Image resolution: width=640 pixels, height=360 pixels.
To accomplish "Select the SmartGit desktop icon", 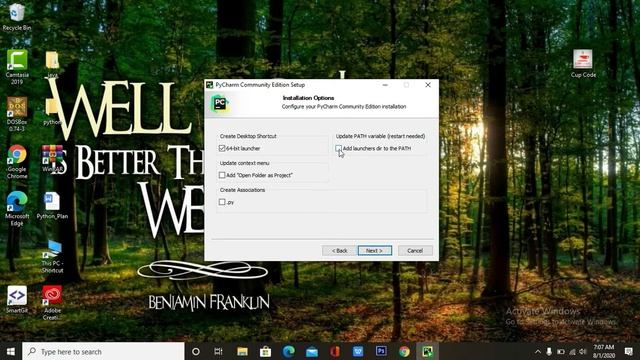I will click(17, 300).
